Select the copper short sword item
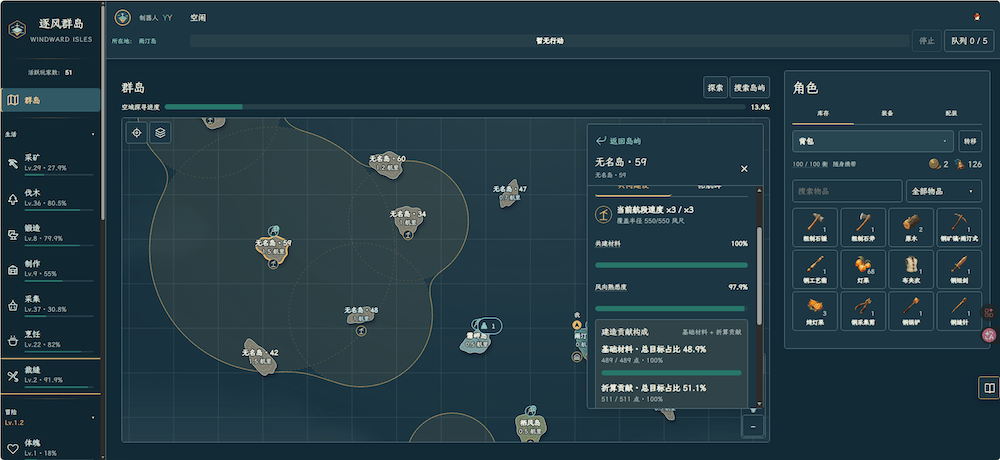The width and height of the screenshot is (1000, 460). (x=959, y=269)
